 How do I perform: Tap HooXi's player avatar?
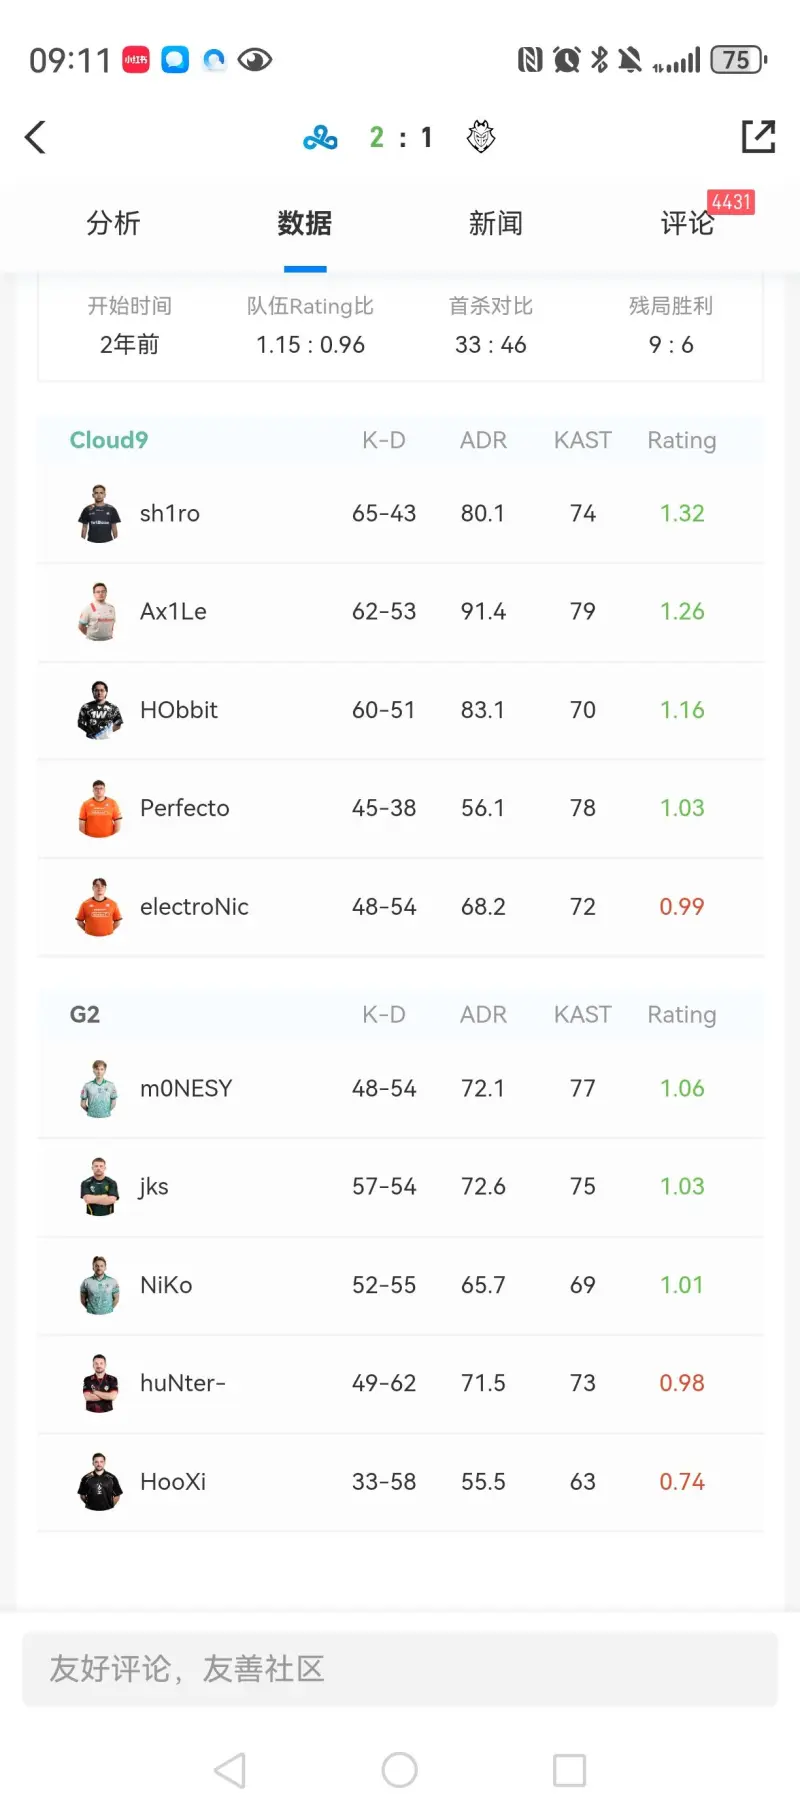click(x=99, y=1482)
